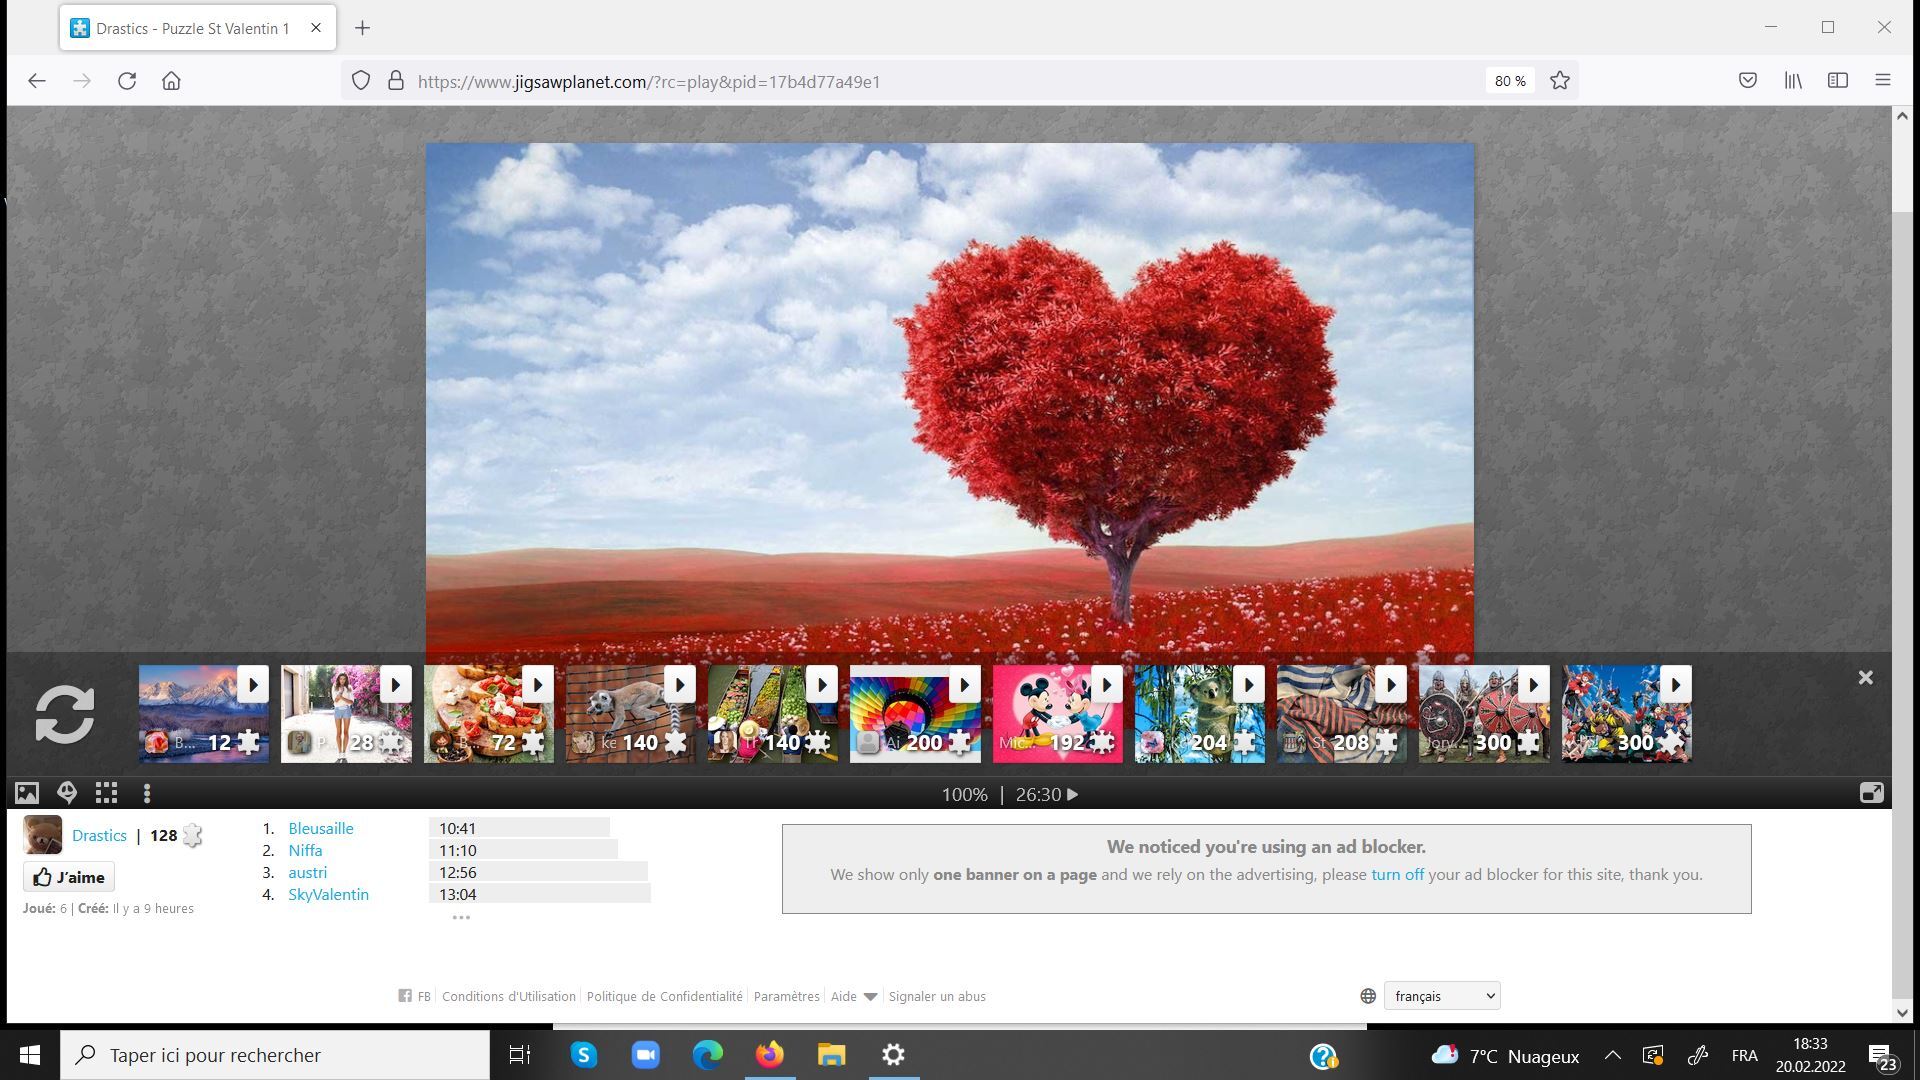Expand more leaderboard results ellipsis
Viewport: 1920px width, 1080px height.
tap(461, 917)
